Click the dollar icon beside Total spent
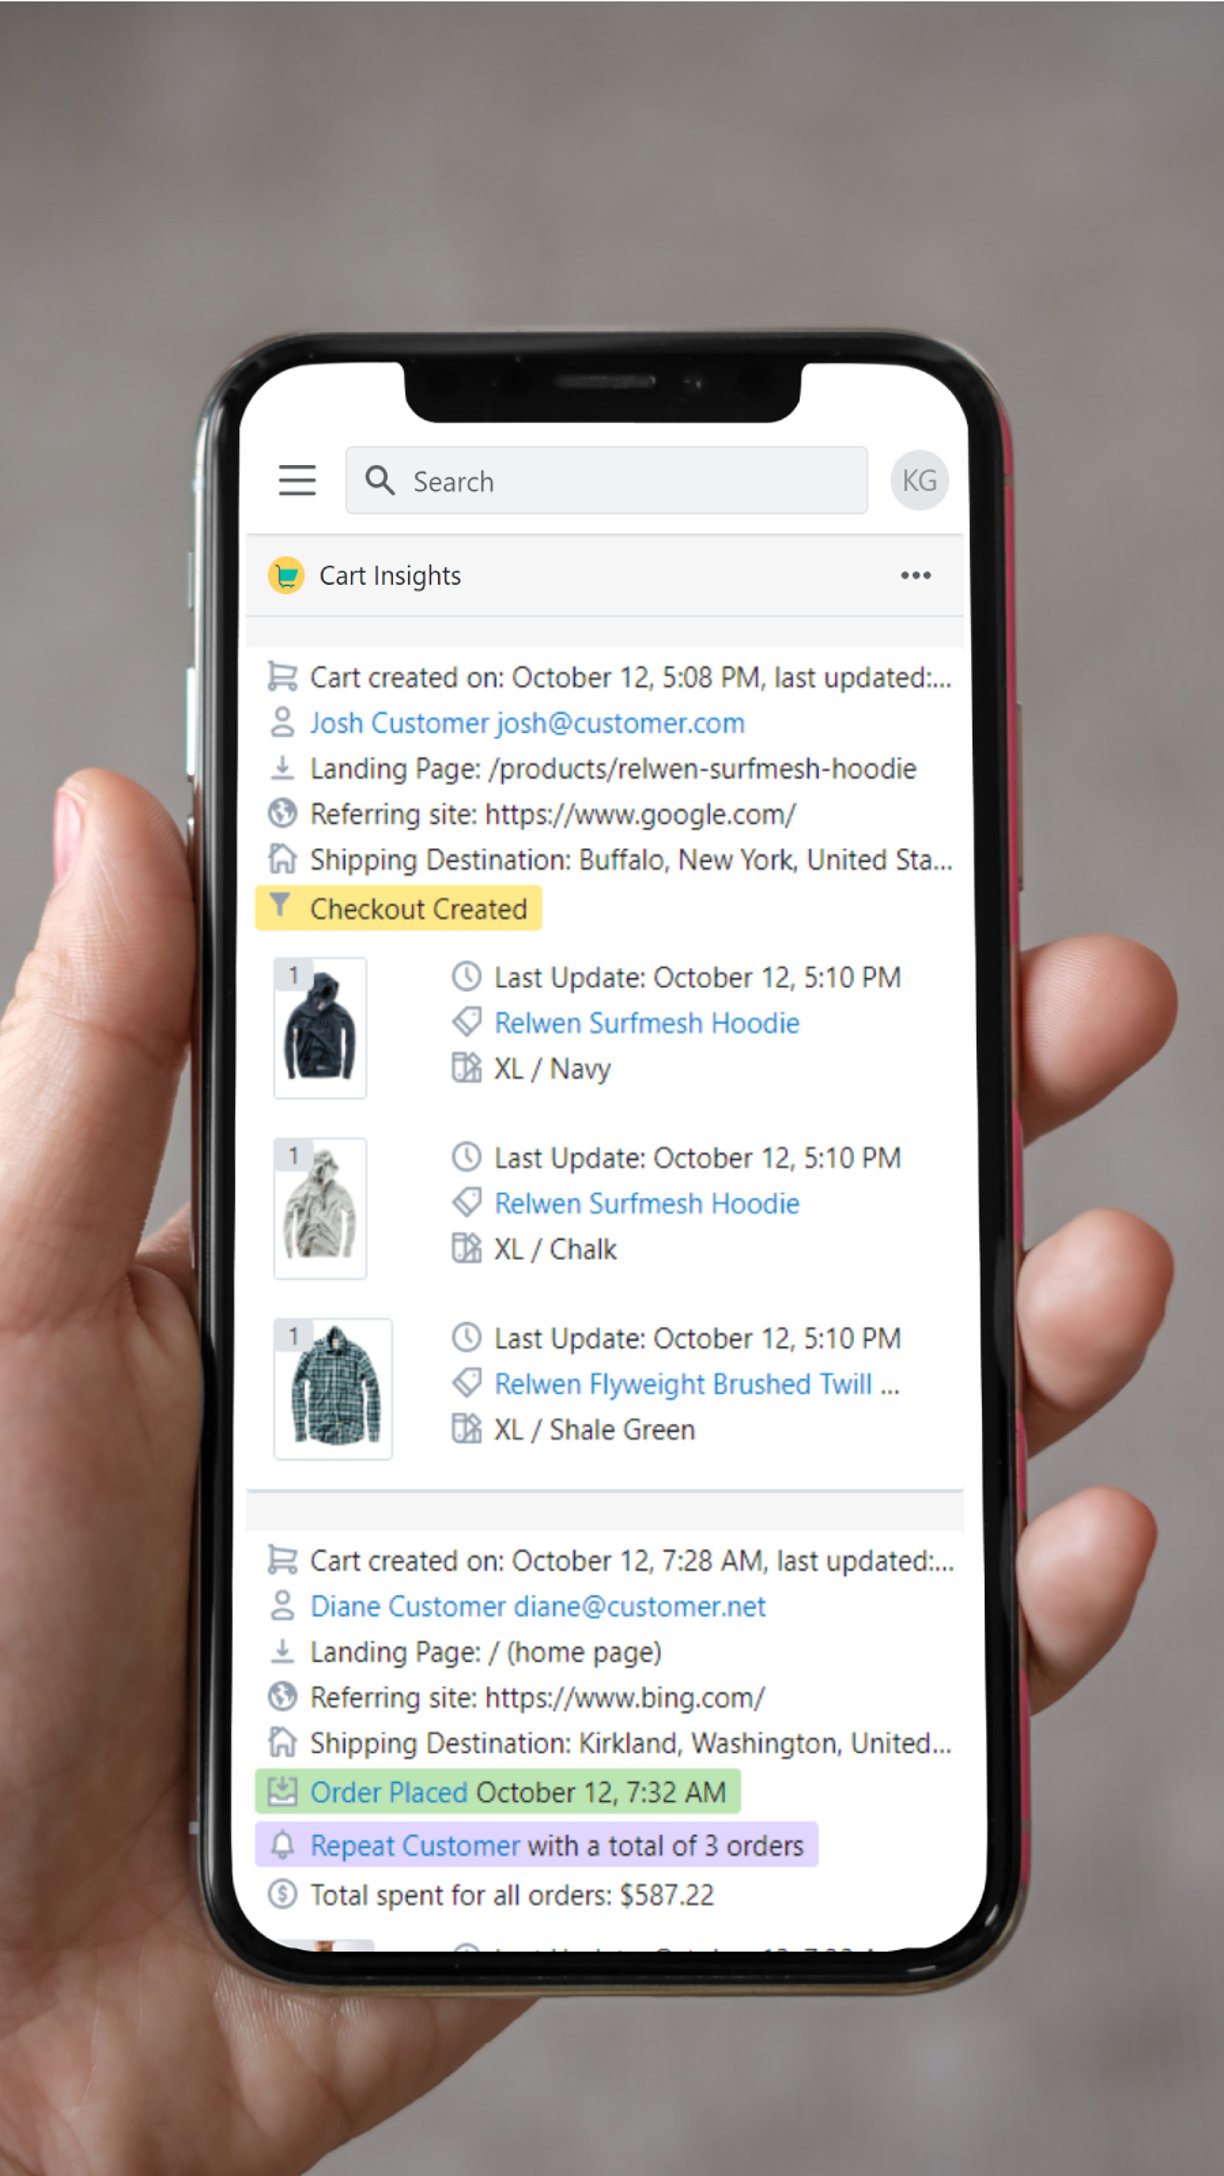This screenshot has height=2176, width=1224. pyautogui.click(x=282, y=1894)
